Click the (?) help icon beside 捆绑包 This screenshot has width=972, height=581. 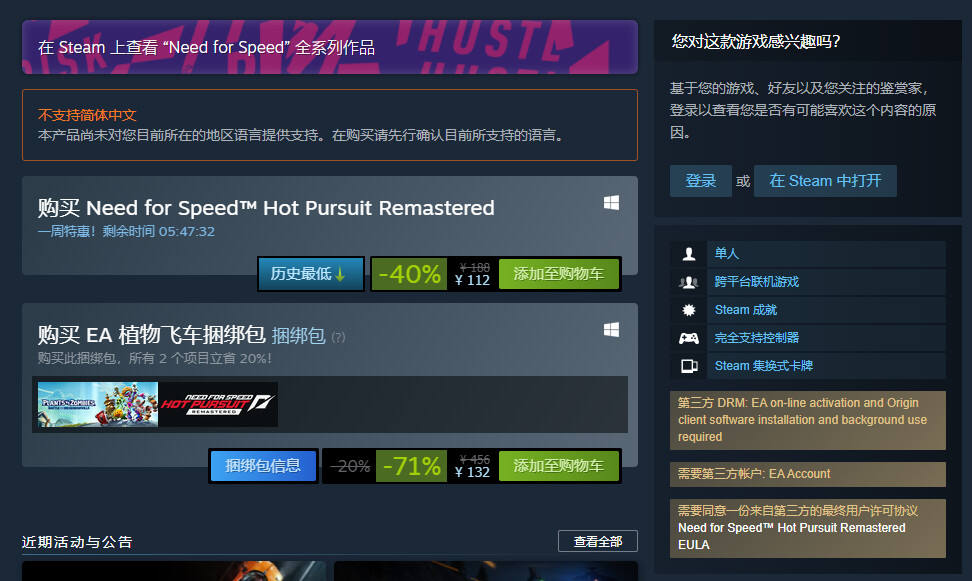338,337
